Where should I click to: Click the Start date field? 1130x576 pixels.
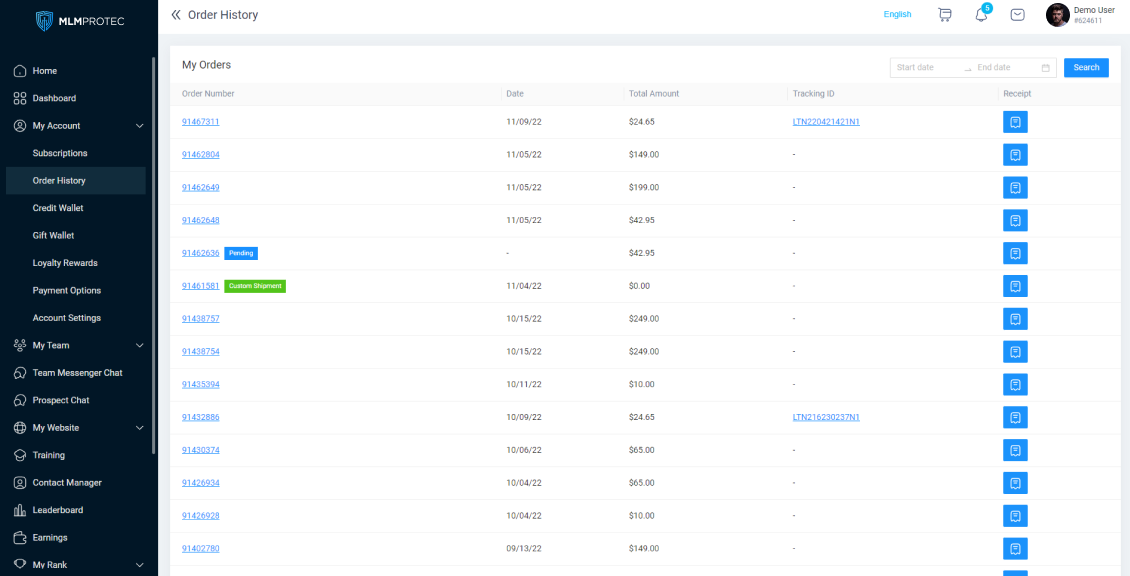point(926,68)
